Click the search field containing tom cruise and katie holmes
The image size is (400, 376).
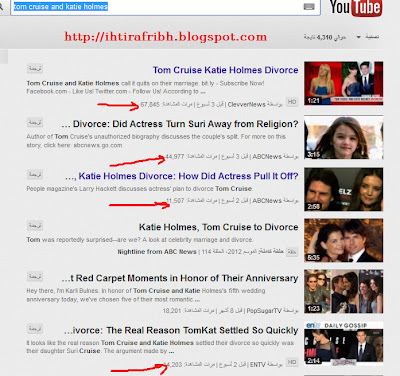point(165,7)
